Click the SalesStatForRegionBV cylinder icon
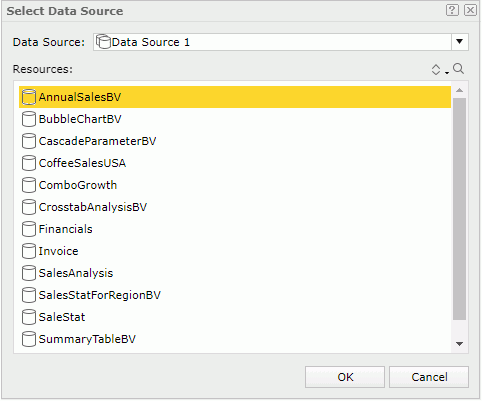 click(x=29, y=295)
